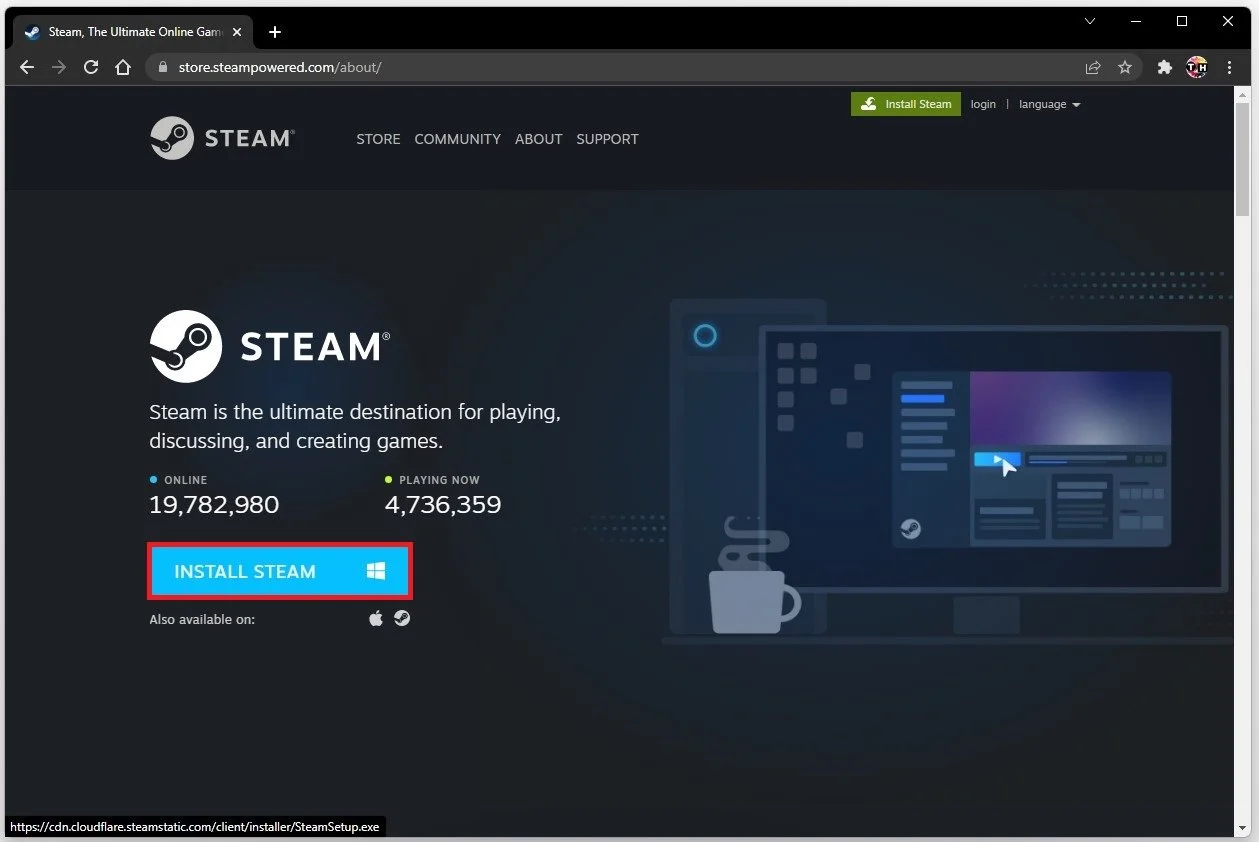Open a new tab with the plus icon
Viewport: 1259px width, 842px height.
275,32
